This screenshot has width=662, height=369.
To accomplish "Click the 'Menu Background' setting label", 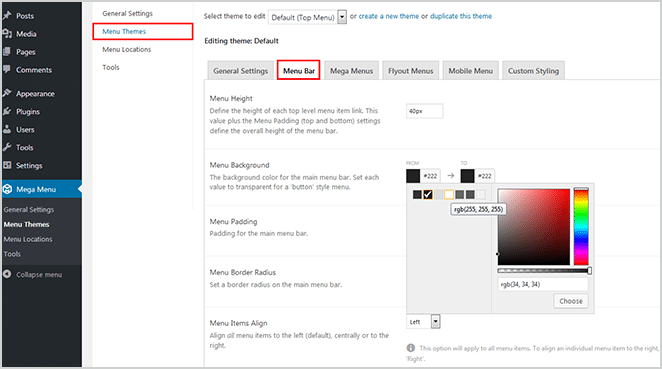I will (239, 165).
